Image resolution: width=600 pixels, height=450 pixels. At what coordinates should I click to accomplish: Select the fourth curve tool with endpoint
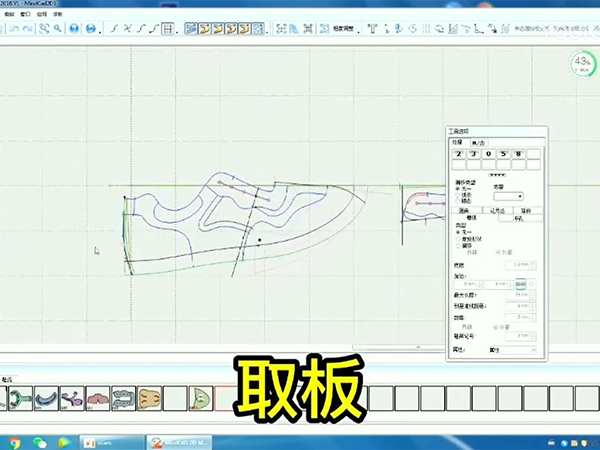pyautogui.click(x=154, y=29)
